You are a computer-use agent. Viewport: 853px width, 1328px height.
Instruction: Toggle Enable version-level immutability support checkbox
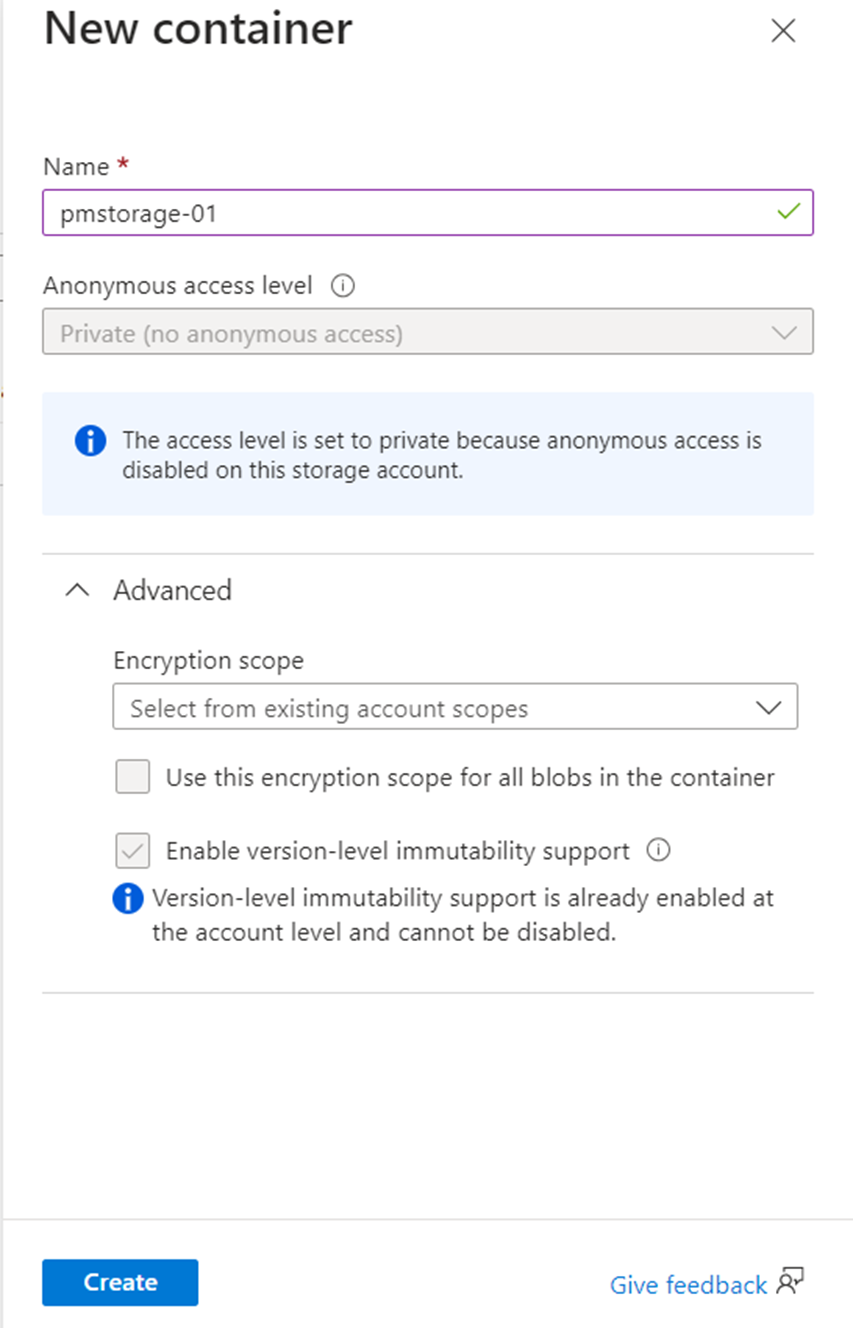coord(133,851)
